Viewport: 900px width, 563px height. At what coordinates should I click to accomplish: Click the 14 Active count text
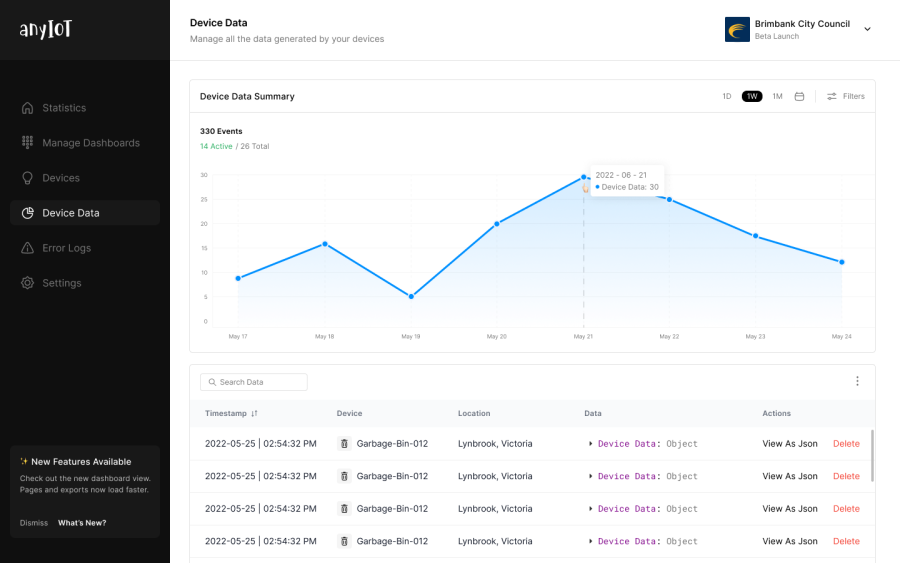[x=216, y=146]
